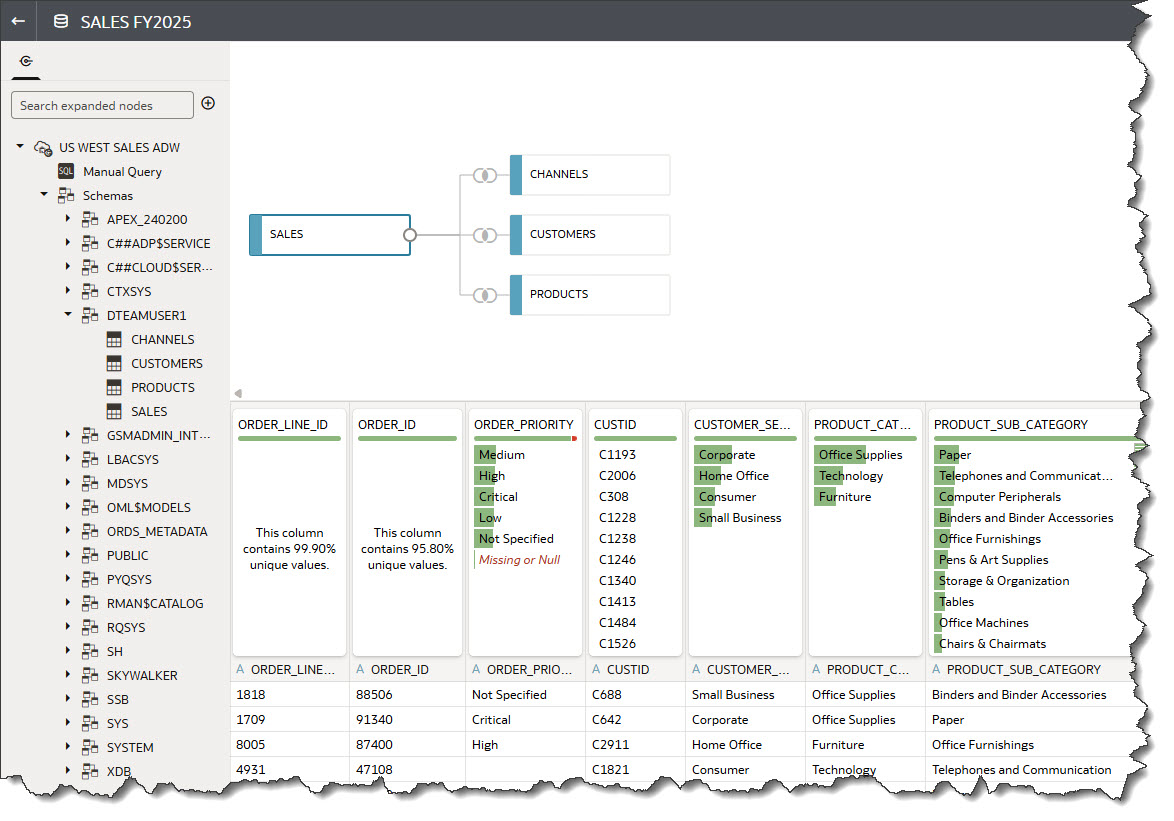Expand the GSMADMIN_INT schema
Viewport: 1174px width, 821px height.
[67, 434]
